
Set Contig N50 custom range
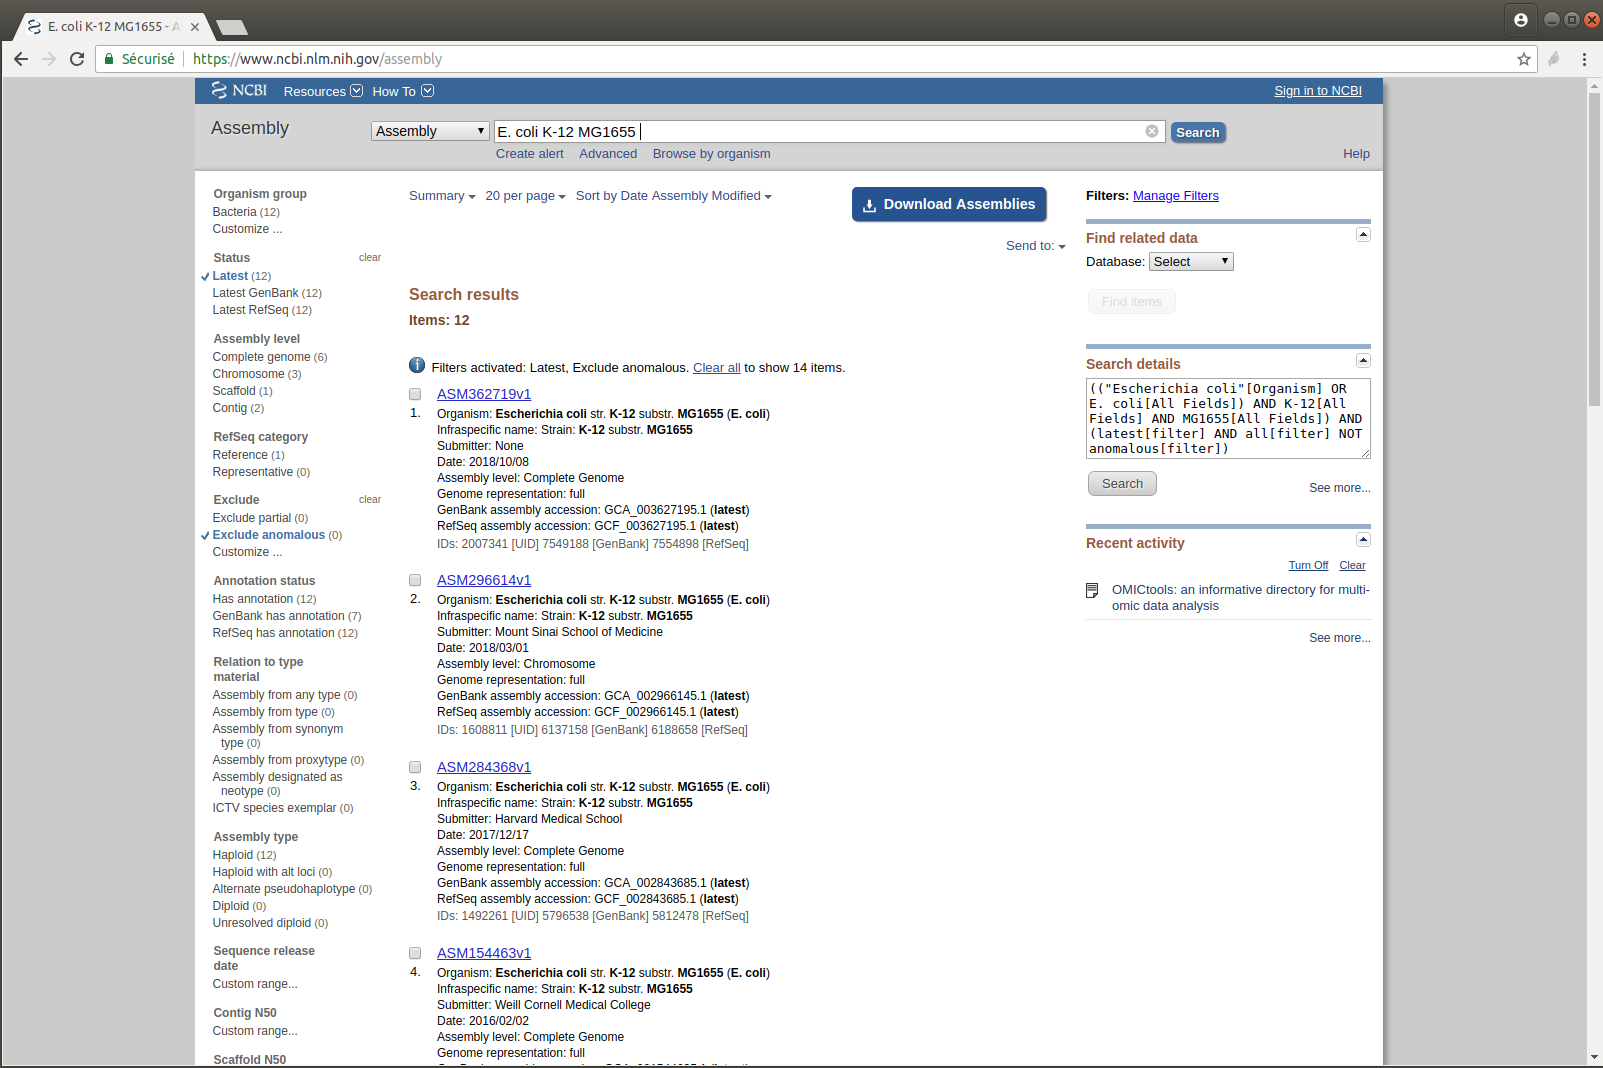click(255, 1031)
